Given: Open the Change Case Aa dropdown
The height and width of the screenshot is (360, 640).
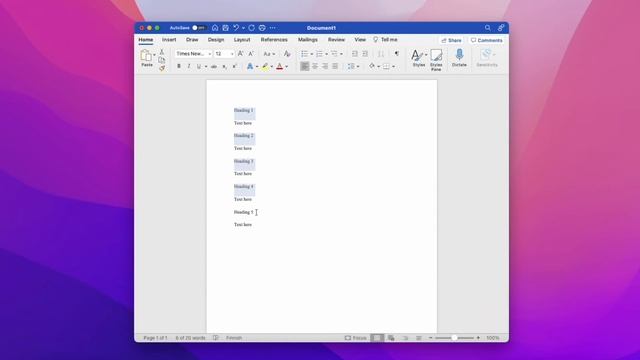Looking at the screenshot, I should click(x=269, y=54).
